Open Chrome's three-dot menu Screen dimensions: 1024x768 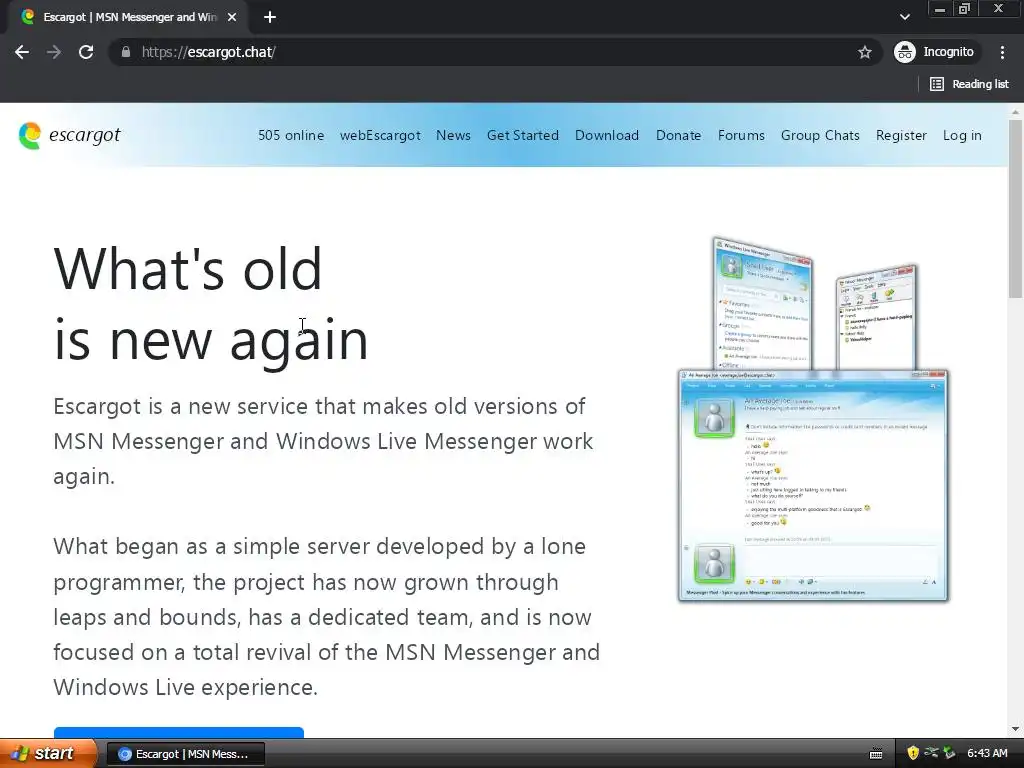coord(1002,52)
